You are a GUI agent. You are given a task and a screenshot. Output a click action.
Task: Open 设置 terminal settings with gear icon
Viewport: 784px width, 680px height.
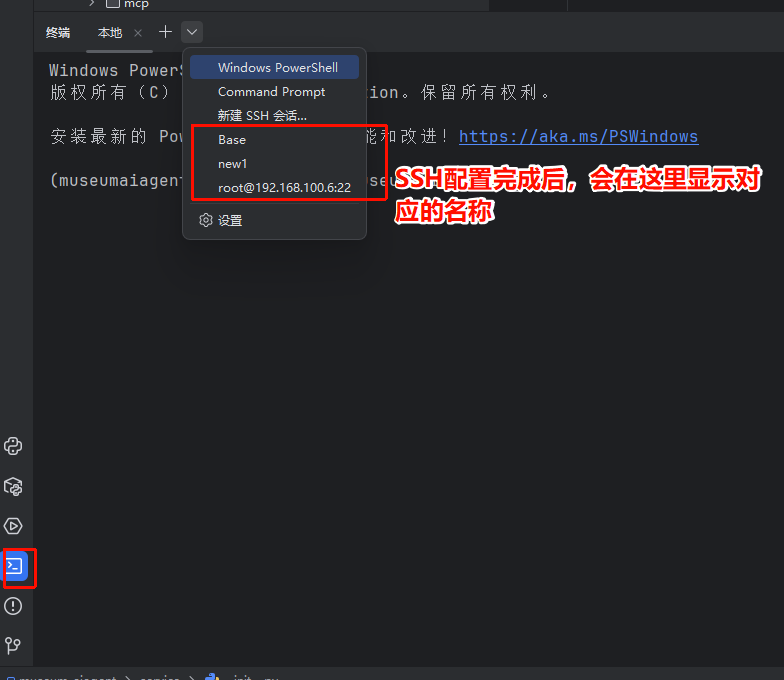[222, 220]
